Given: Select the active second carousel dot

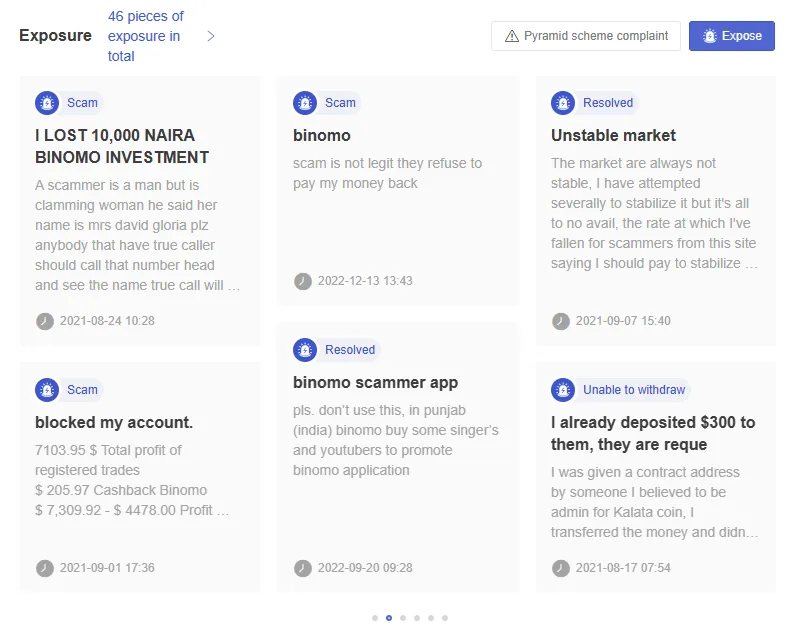Looking at the screenshot, I should 389,618.
